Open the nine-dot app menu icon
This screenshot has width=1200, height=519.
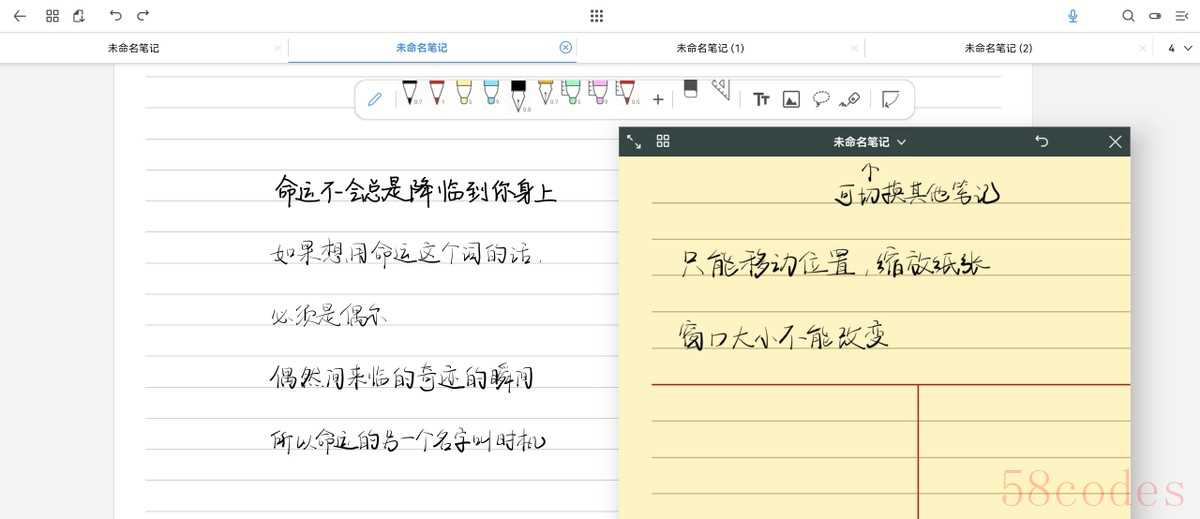[597, 16]
